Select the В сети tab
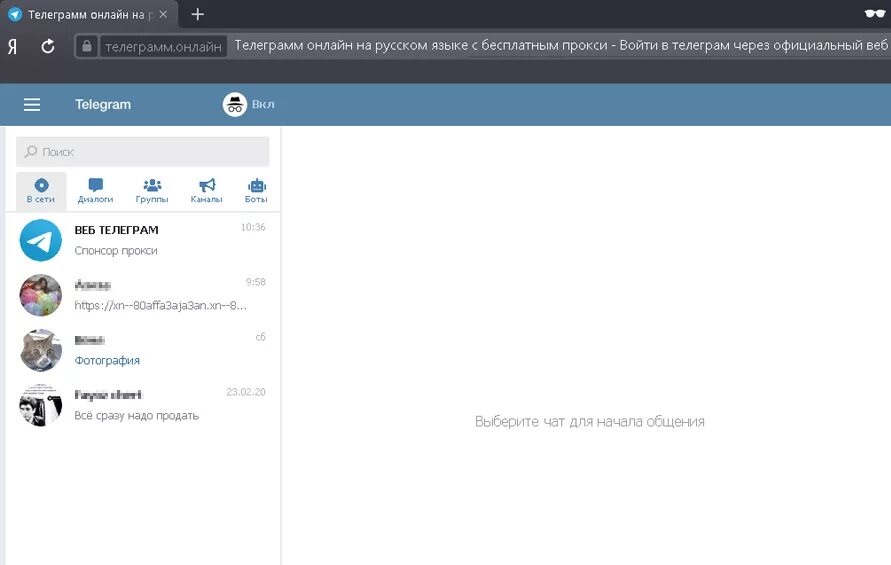 (x=41, y=191)
